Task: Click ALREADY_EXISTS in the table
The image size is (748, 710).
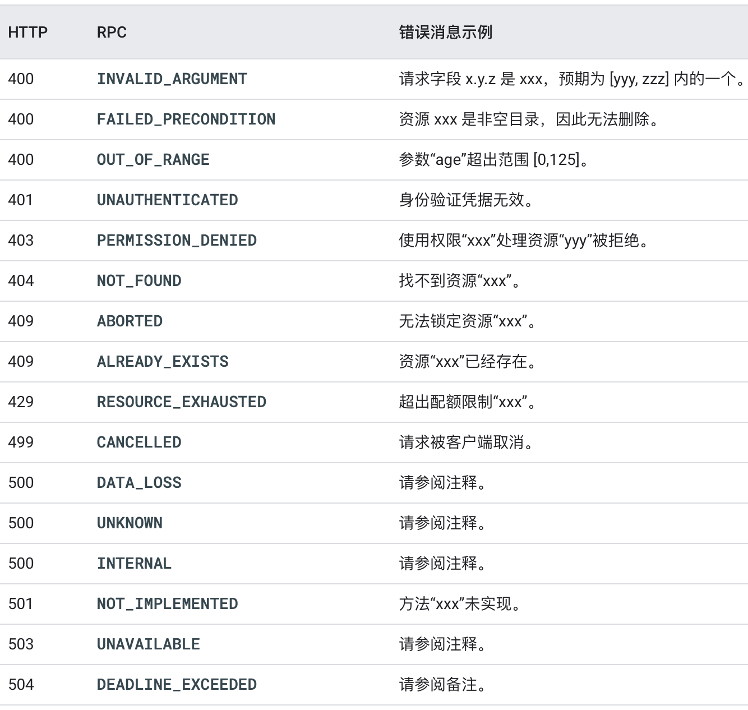Action: pyautogui.click(x=163, y=361)
